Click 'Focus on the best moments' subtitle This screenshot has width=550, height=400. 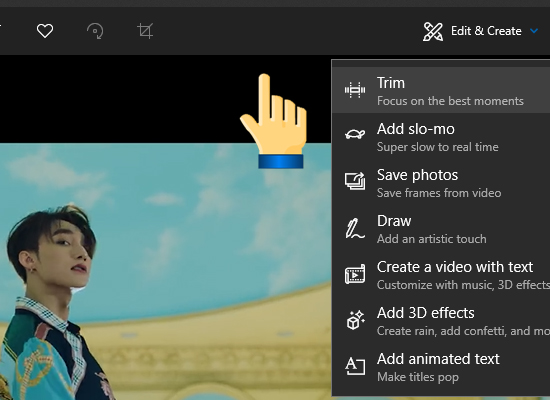click(x=450, y=101)
